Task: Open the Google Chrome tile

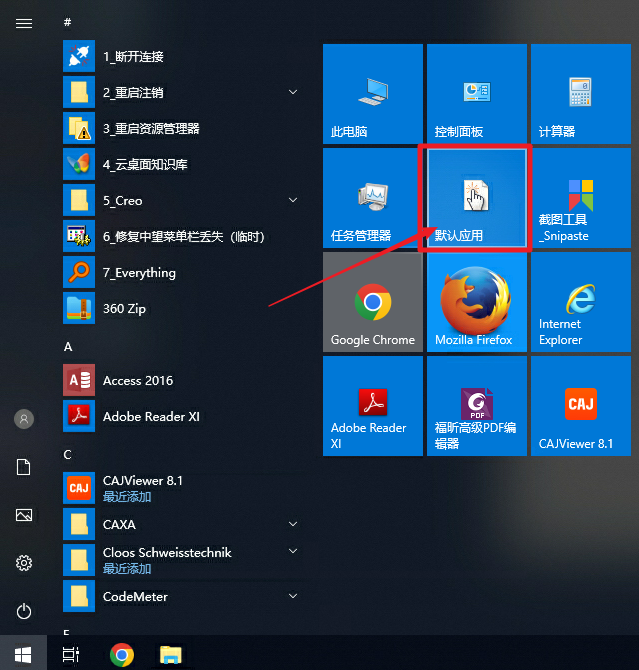Action: coord(373,302)
